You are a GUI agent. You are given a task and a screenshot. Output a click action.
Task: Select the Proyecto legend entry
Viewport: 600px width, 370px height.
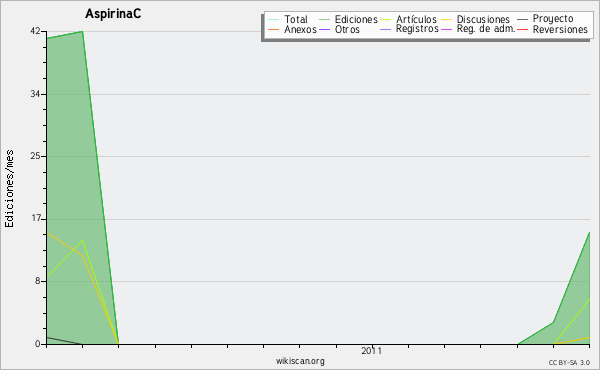(545, 19)
